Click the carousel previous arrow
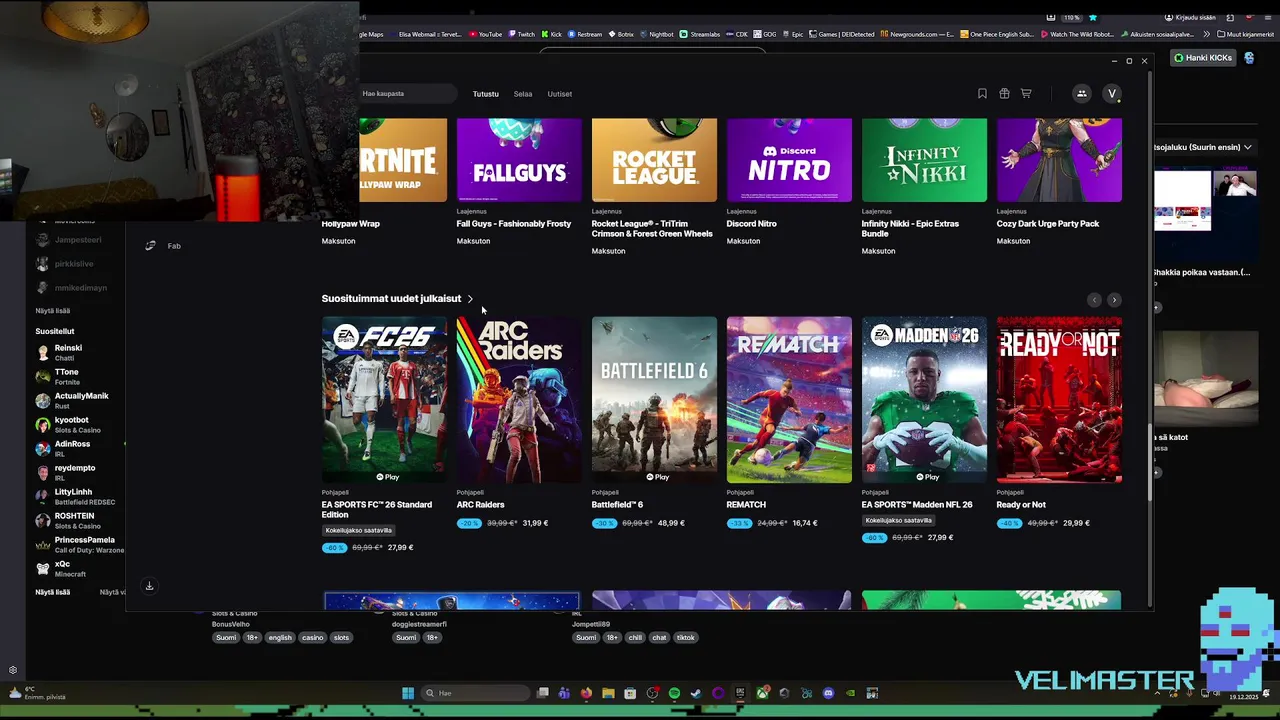Screen dimensions: 1280x720 tap(1094, 300)
